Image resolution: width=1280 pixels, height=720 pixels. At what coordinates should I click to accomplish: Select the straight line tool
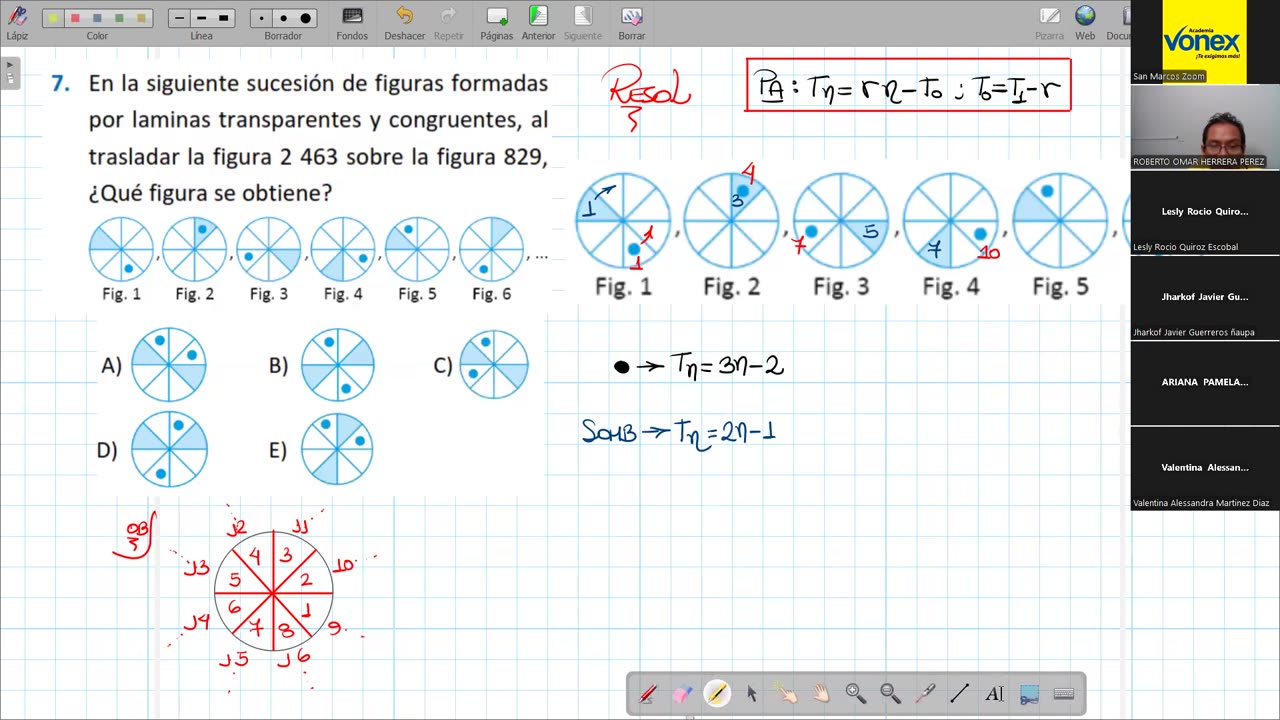tap(960, 693)
